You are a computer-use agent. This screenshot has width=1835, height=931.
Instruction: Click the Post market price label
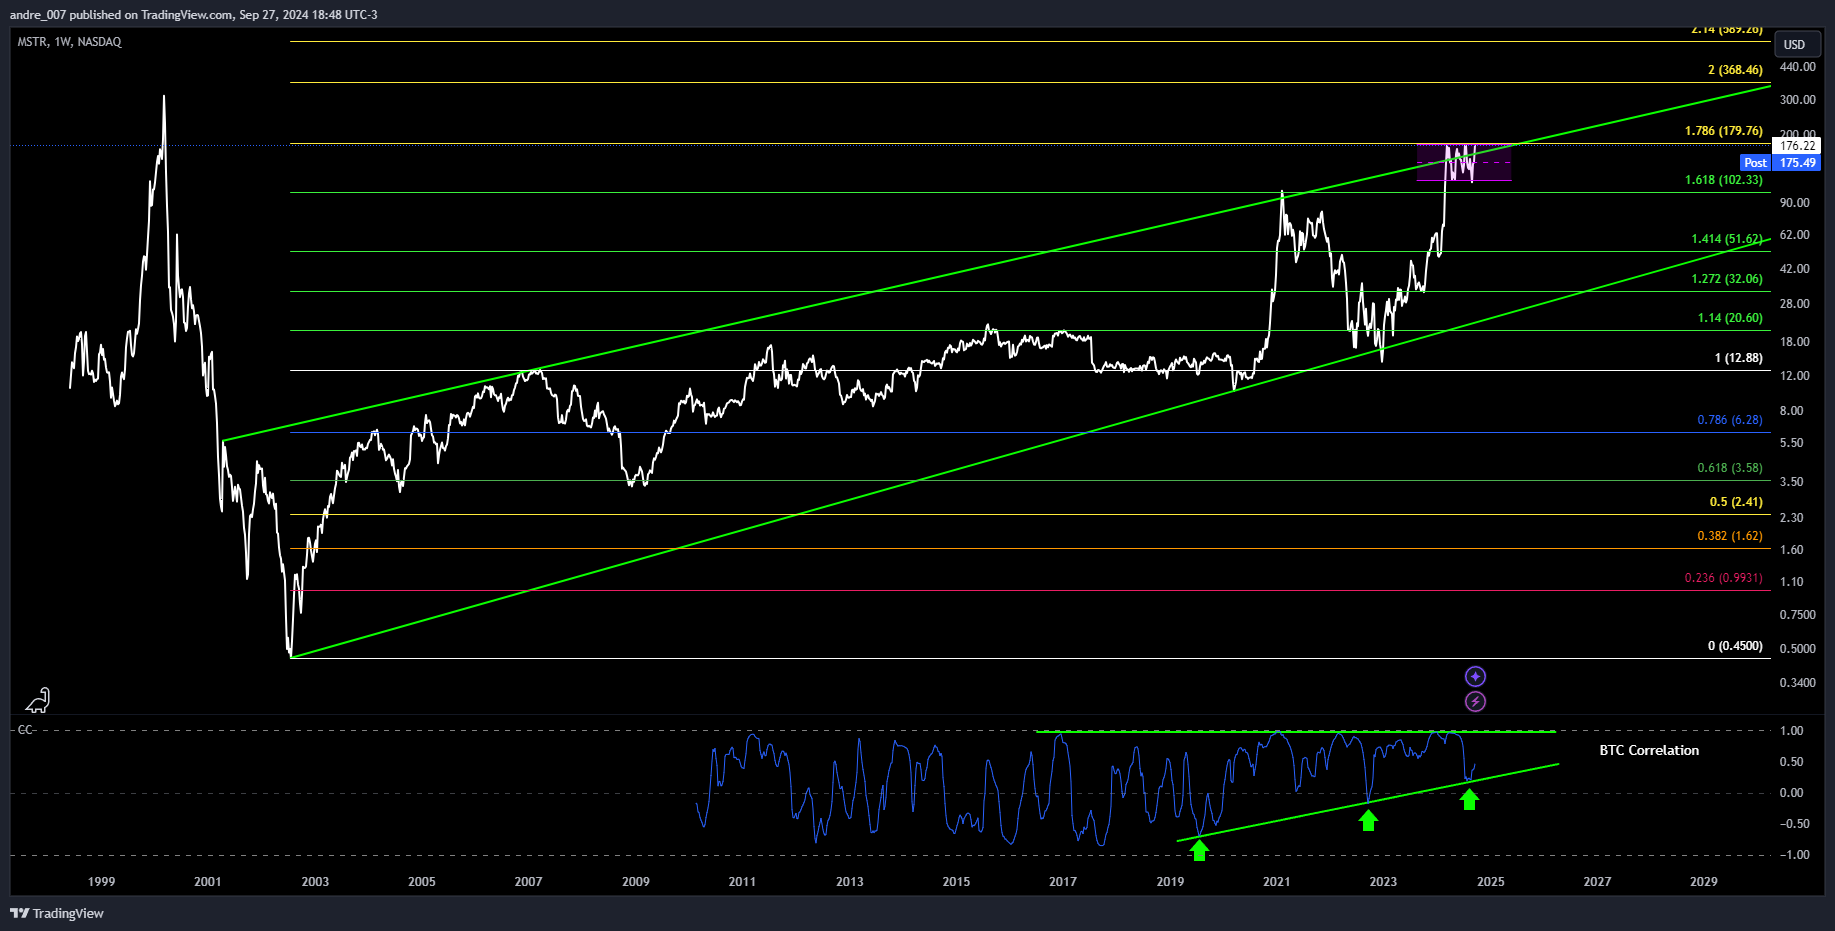(1755, 163)
